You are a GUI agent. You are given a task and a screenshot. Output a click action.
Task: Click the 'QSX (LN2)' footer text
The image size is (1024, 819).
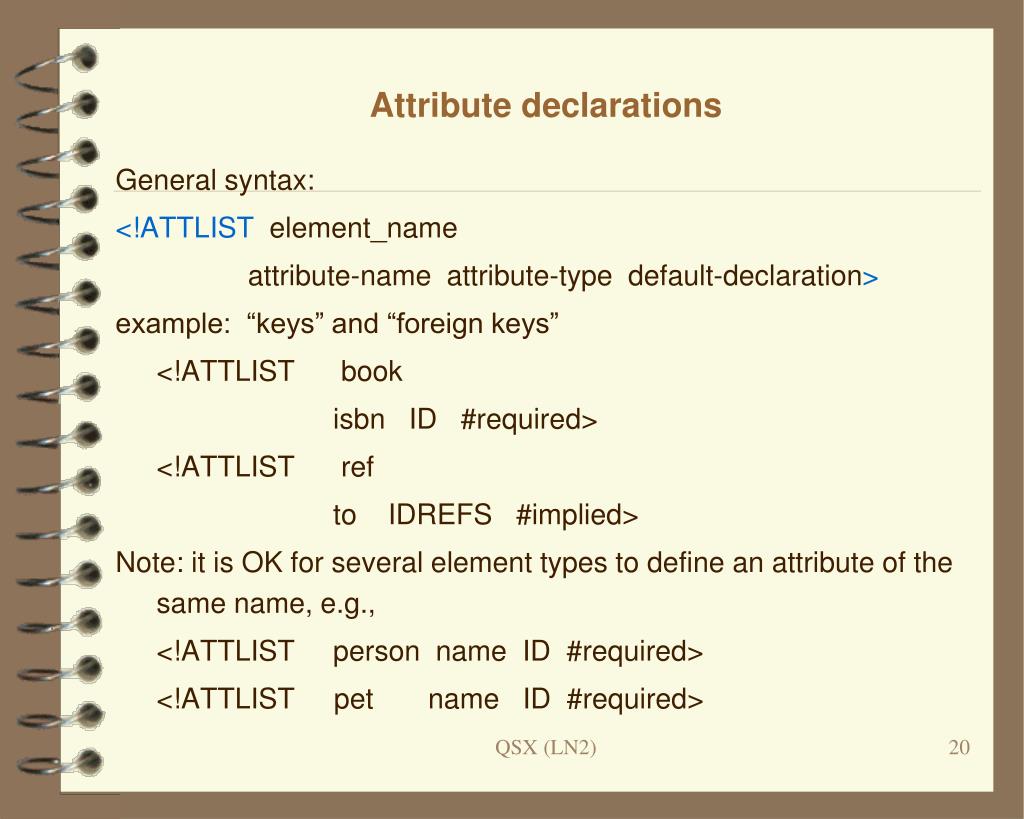[545, 747]
